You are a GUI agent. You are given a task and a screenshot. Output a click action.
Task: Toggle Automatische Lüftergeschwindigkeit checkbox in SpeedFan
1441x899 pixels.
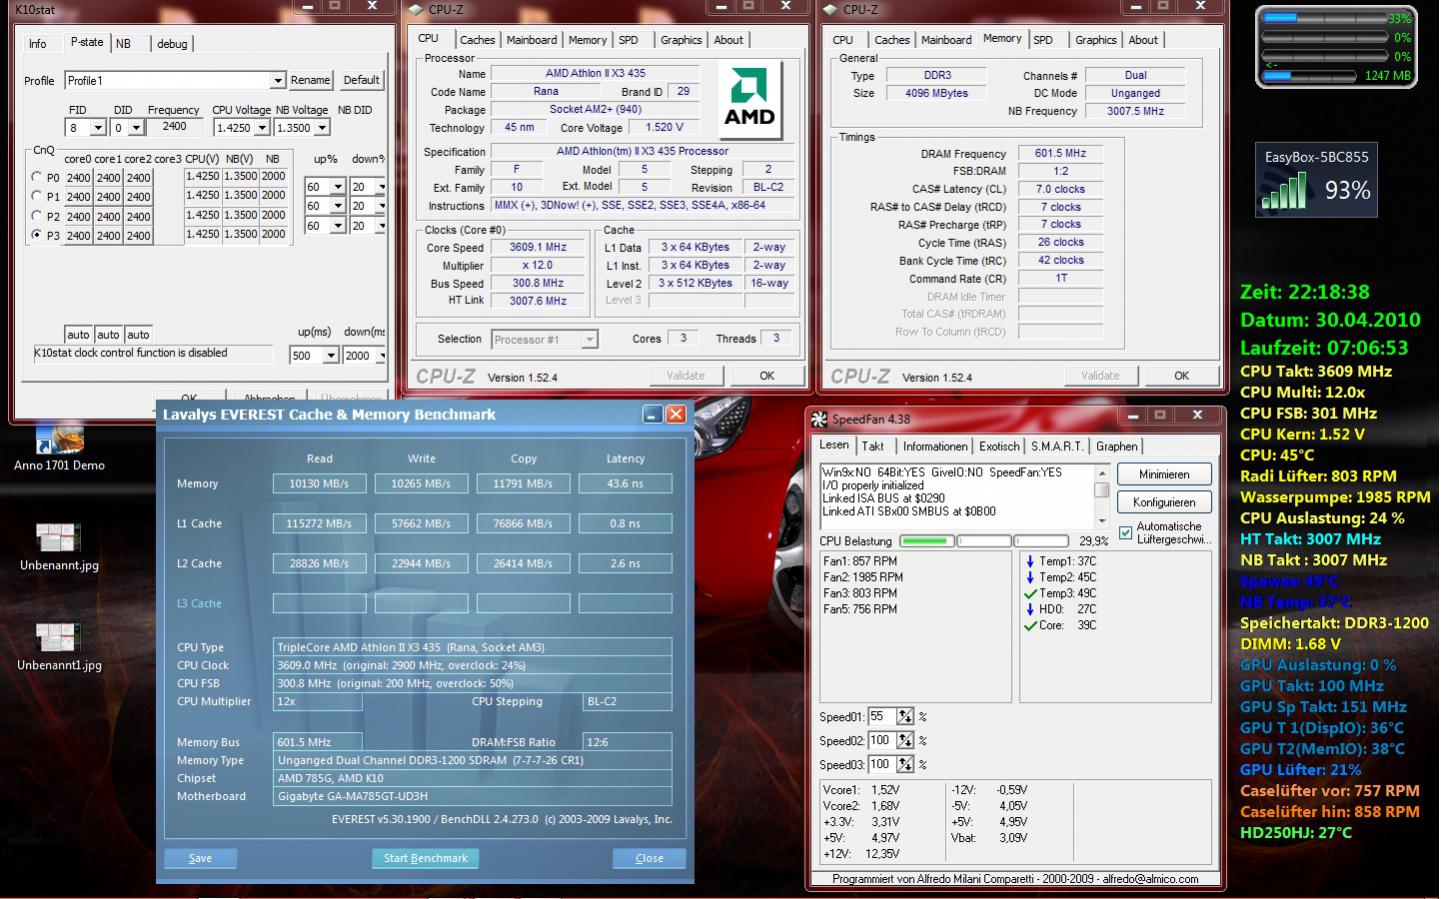pyautogui.click(x=1125, y=532)
